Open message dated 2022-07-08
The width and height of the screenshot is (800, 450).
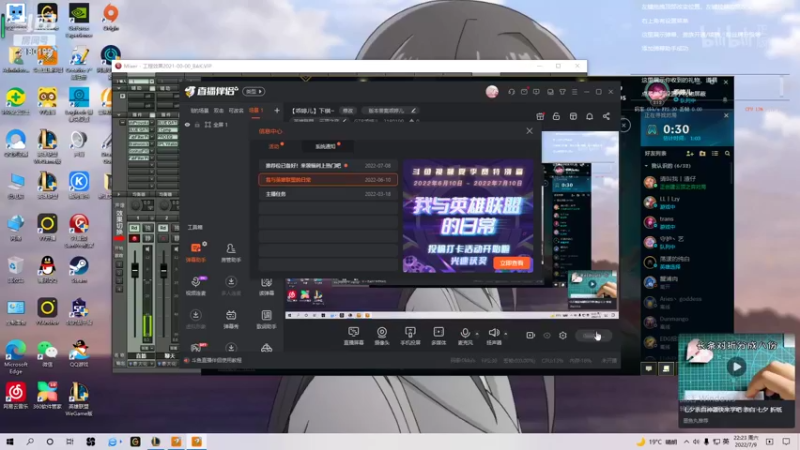(328, 166)
